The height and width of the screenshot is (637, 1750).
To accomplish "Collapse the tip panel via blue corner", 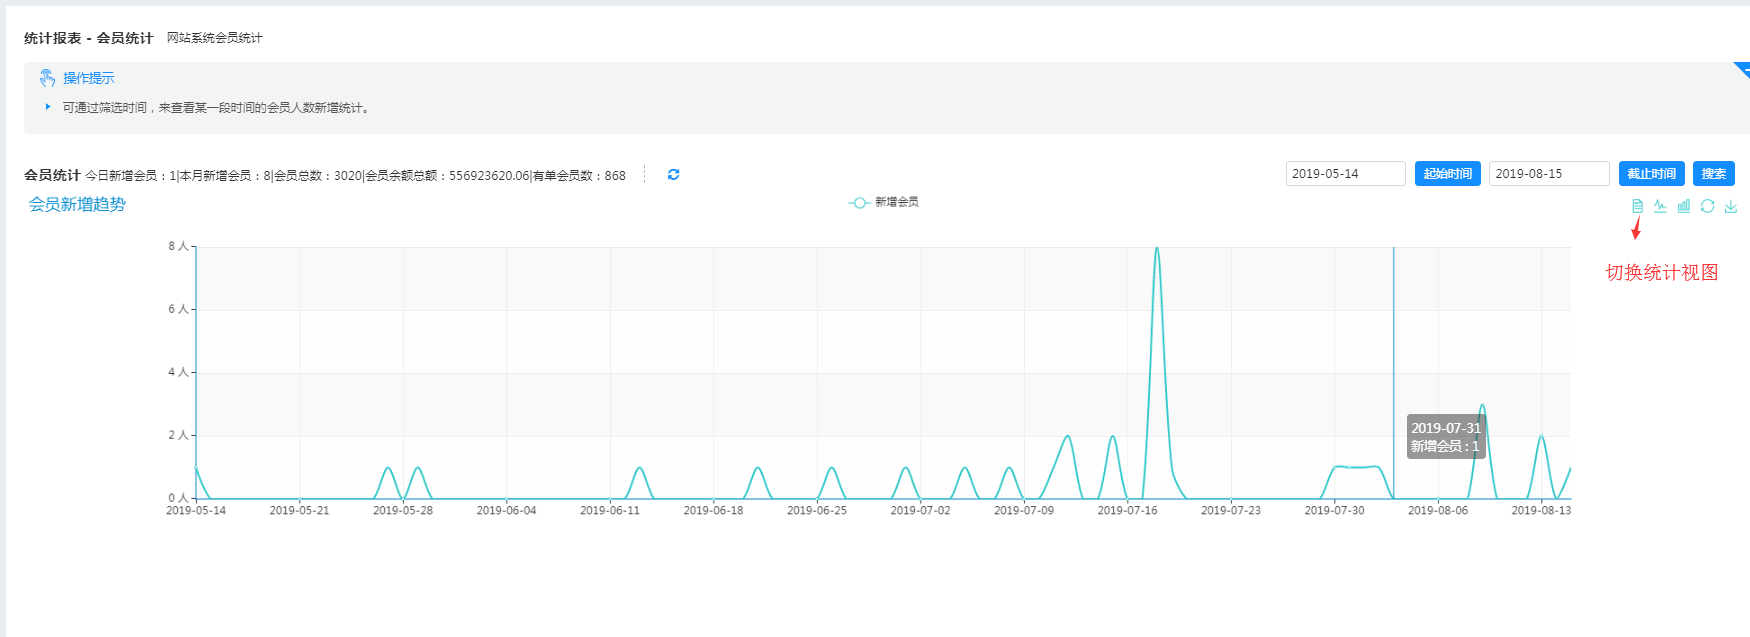I will pos(1742,68).
